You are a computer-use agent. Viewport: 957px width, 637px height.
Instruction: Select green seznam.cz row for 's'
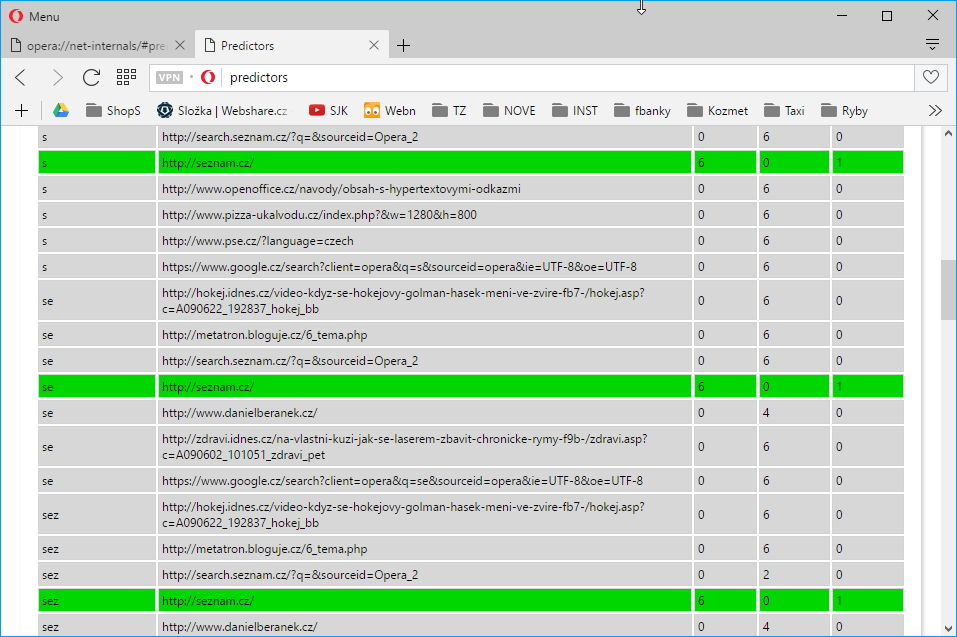(x=471, y=163)
